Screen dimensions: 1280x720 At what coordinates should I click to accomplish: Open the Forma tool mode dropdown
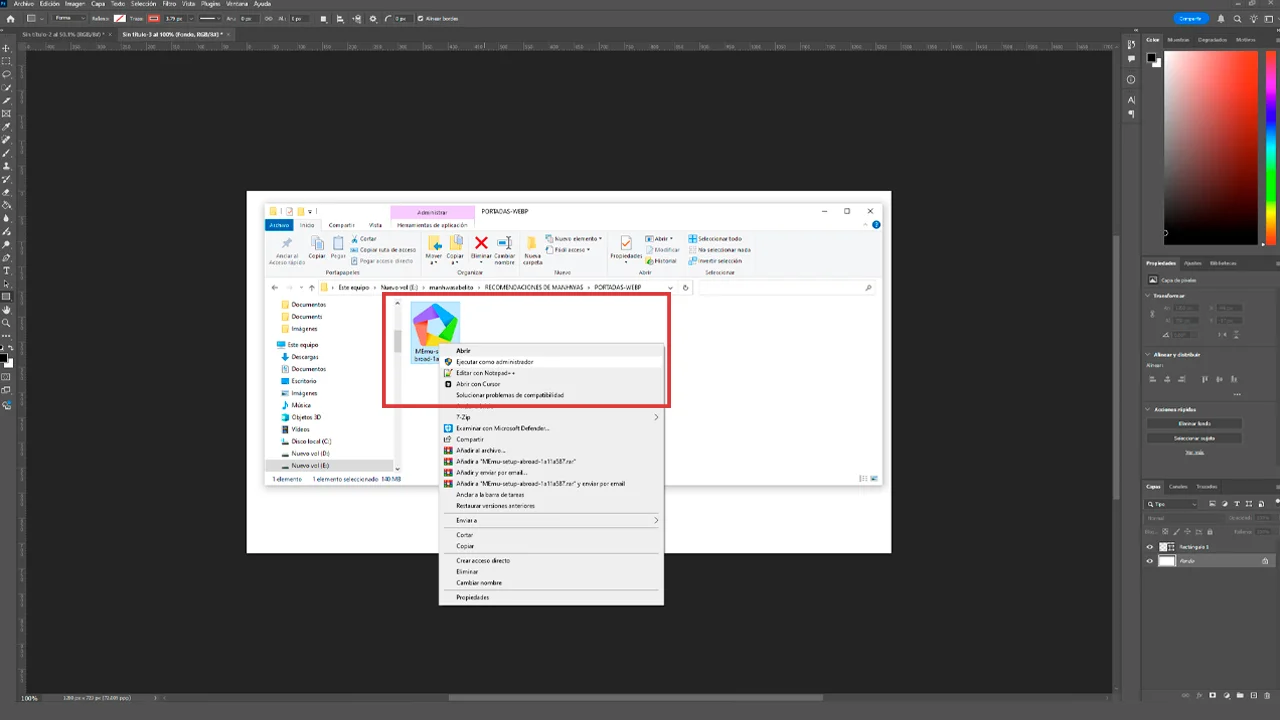67,18
